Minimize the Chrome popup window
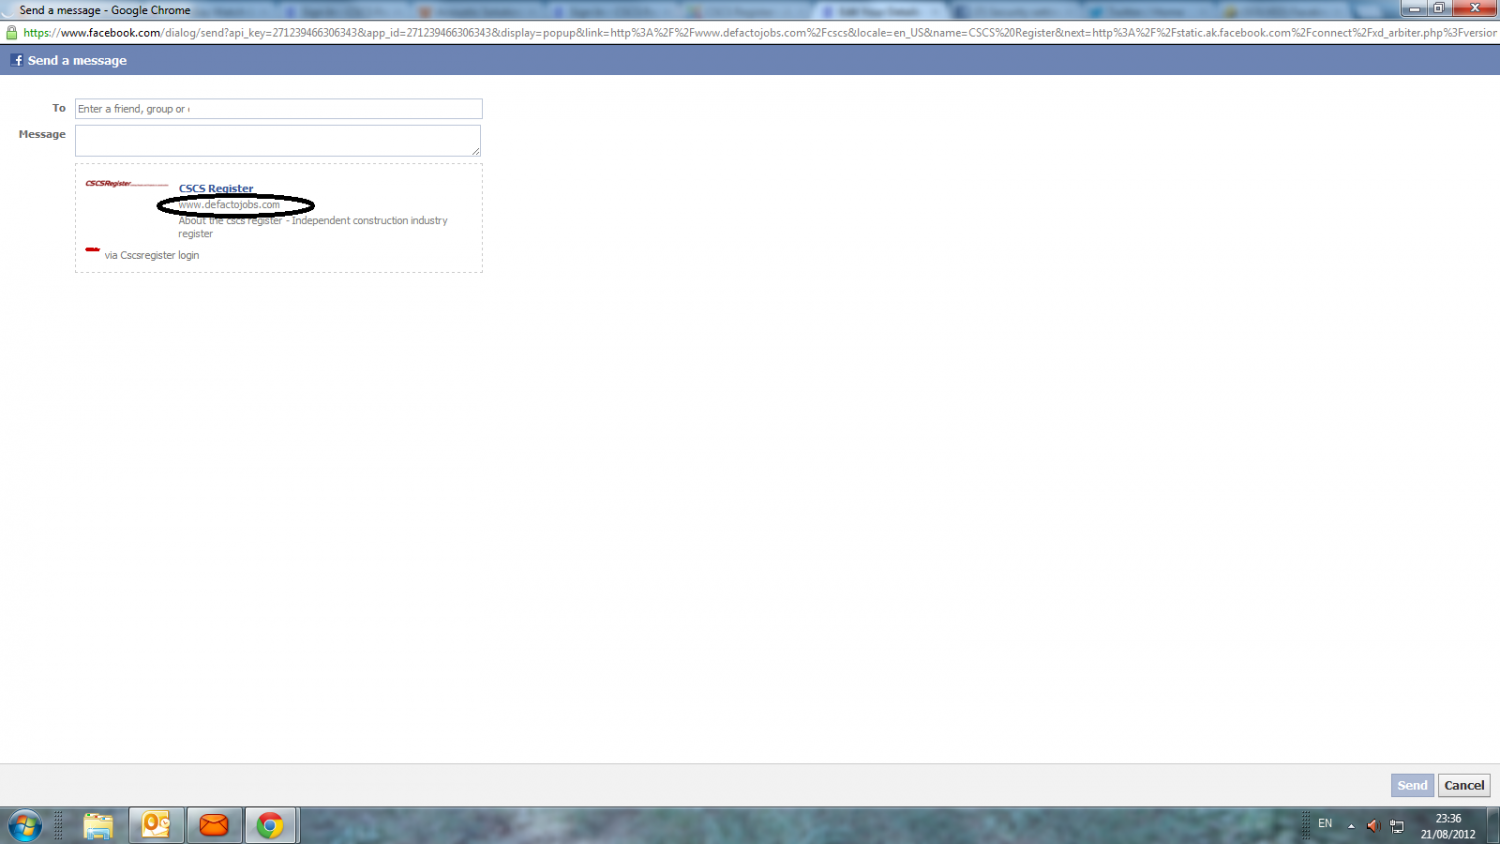The height and width of the screenshot is (844, 1500). click(1414, 8)
